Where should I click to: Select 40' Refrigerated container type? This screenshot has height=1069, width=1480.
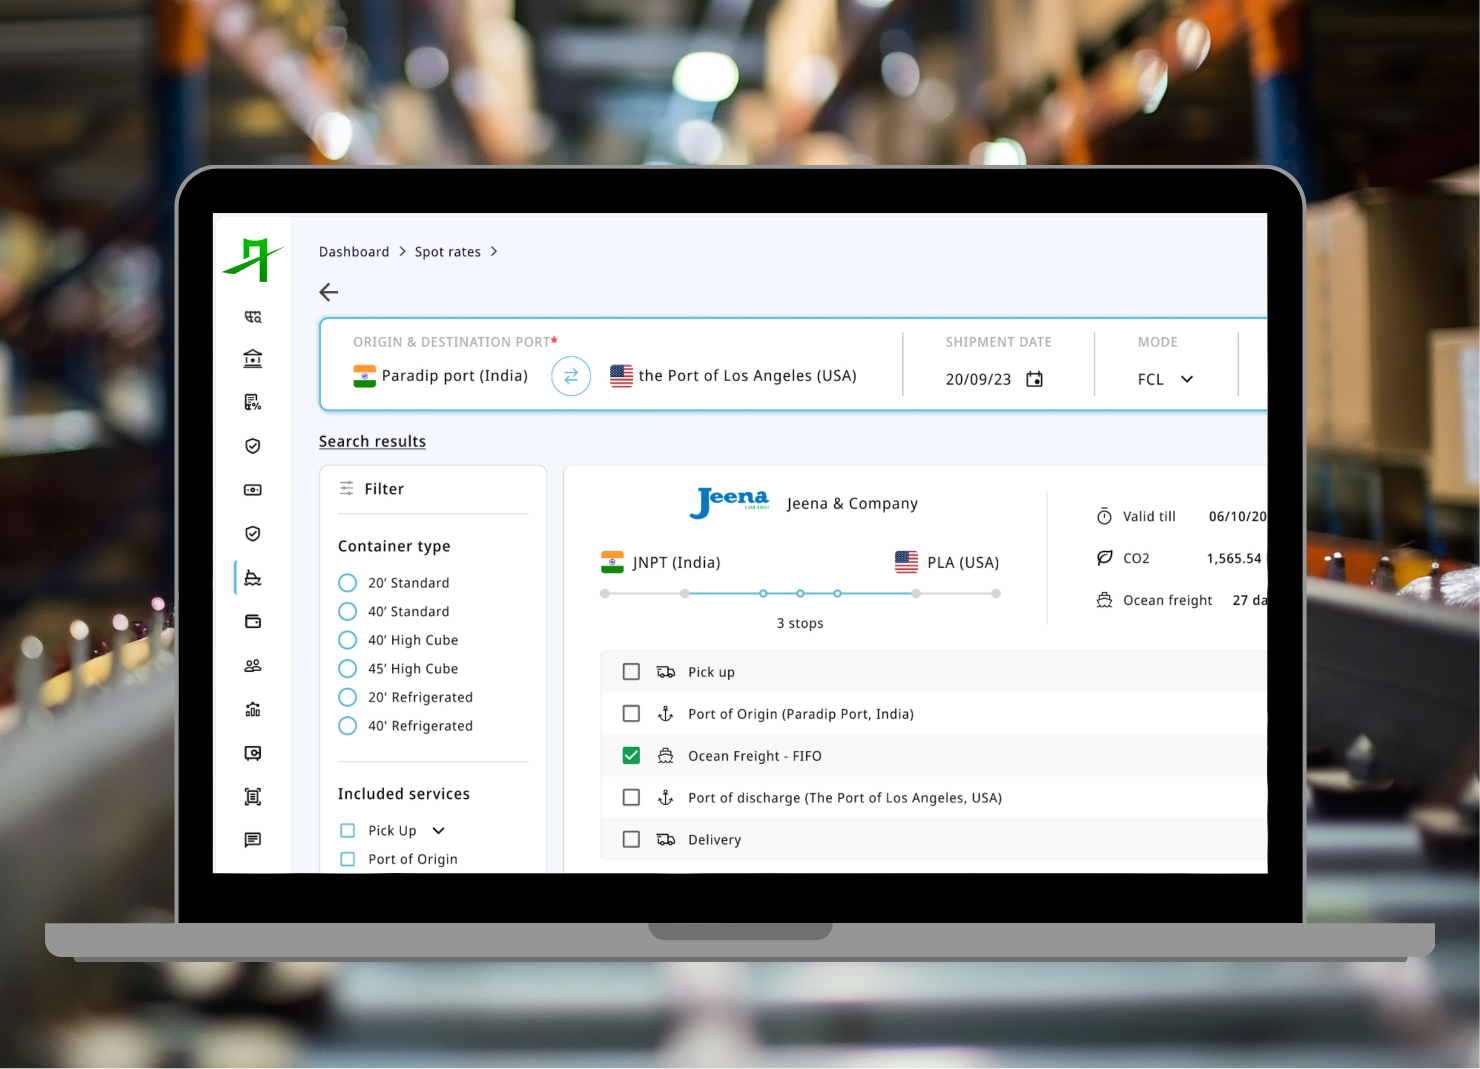[x=348, y=726]
